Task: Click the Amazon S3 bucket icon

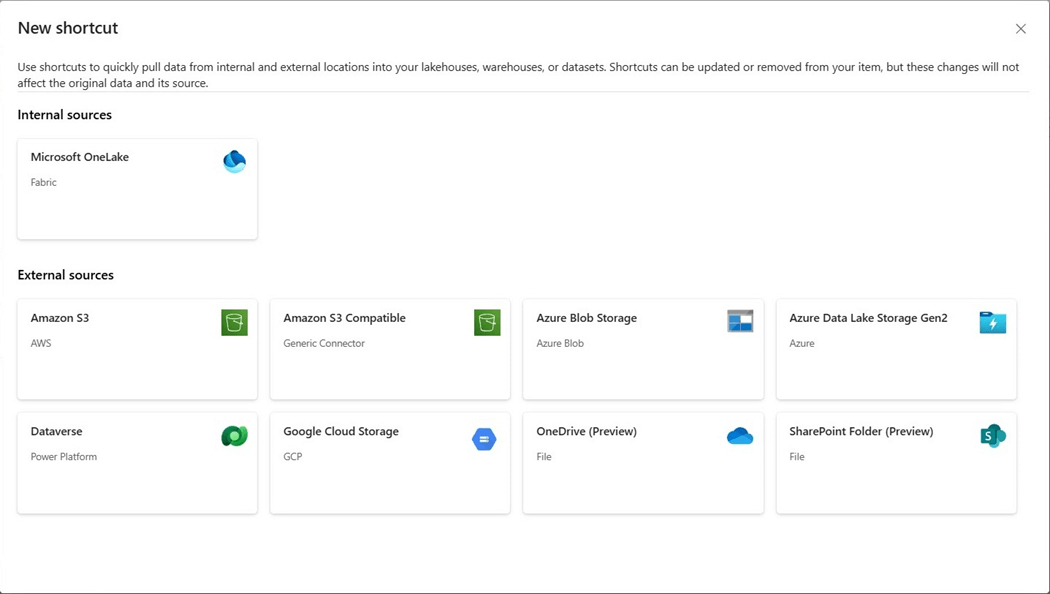Action: (x=234, y=322)
